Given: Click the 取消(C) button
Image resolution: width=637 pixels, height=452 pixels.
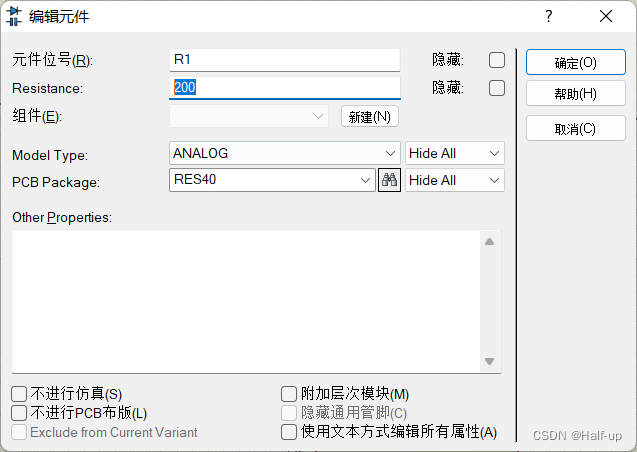Looking at the screenshot, I should [x=576, y=129].
